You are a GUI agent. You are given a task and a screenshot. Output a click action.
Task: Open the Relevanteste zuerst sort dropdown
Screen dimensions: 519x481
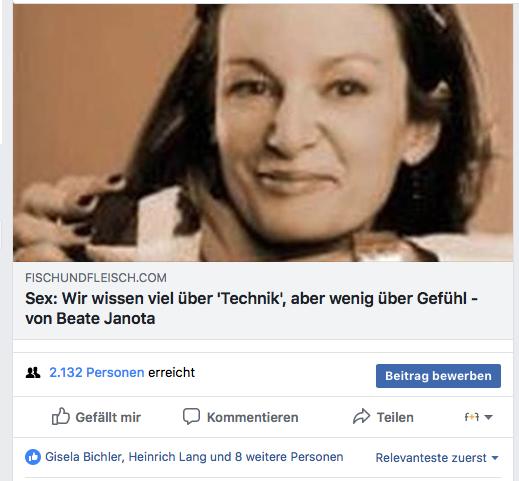click(x=437, y=458)
